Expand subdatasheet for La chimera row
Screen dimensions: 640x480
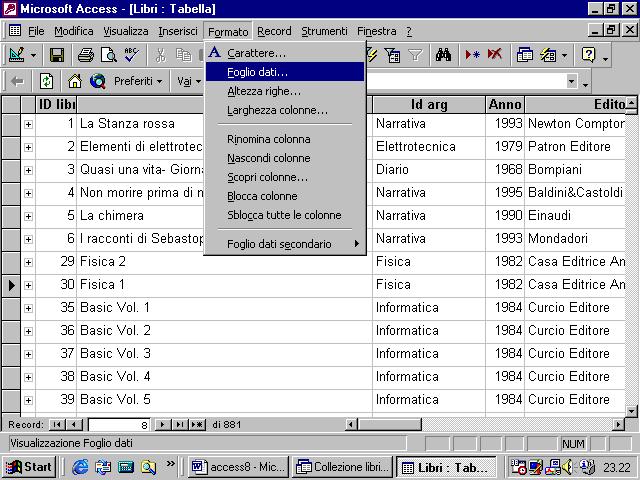tap(28, 216)
